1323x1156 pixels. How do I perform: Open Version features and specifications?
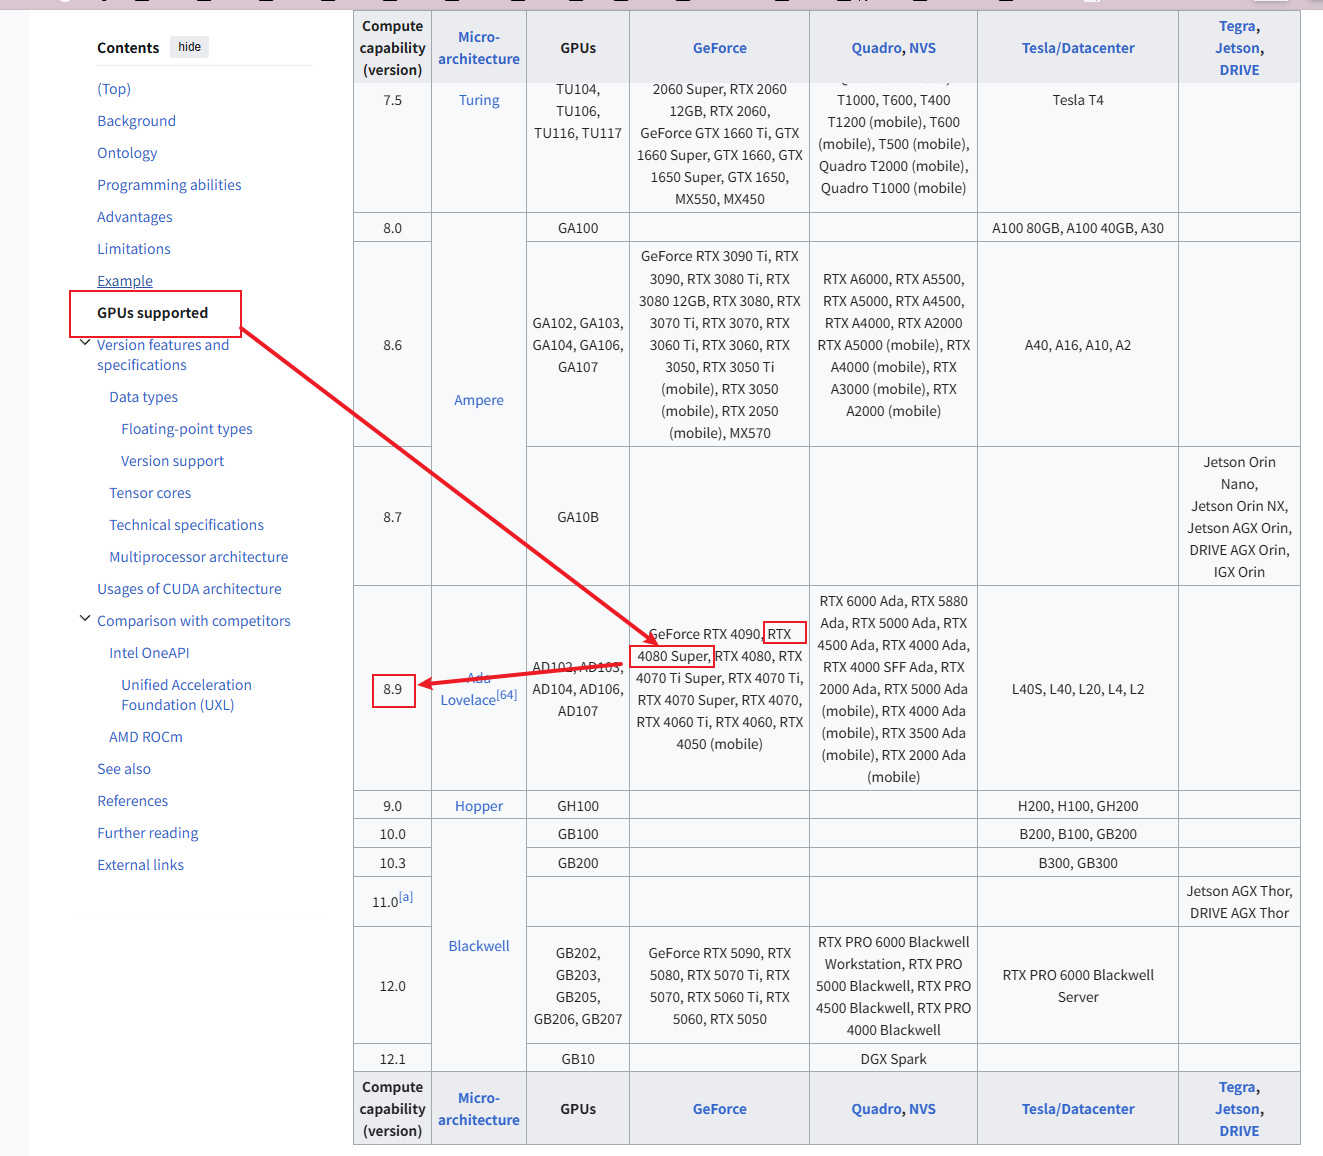tap(163, 355)
